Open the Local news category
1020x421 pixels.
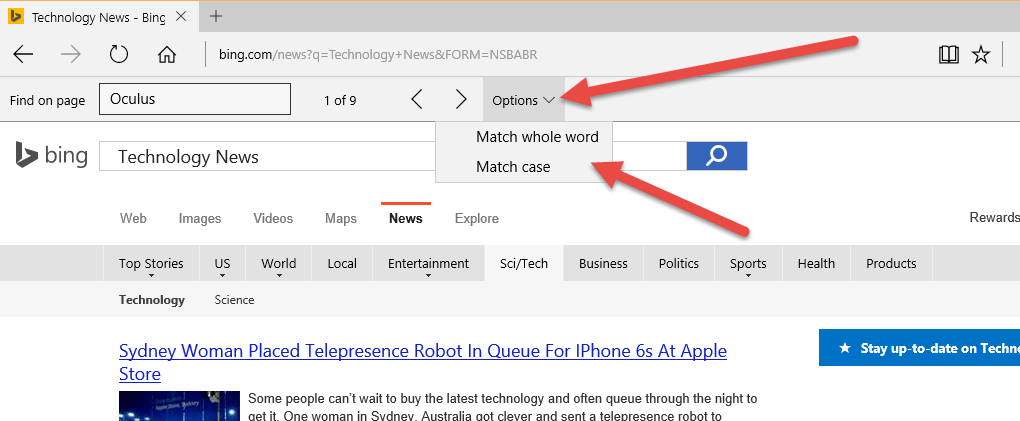click(342, 264)
